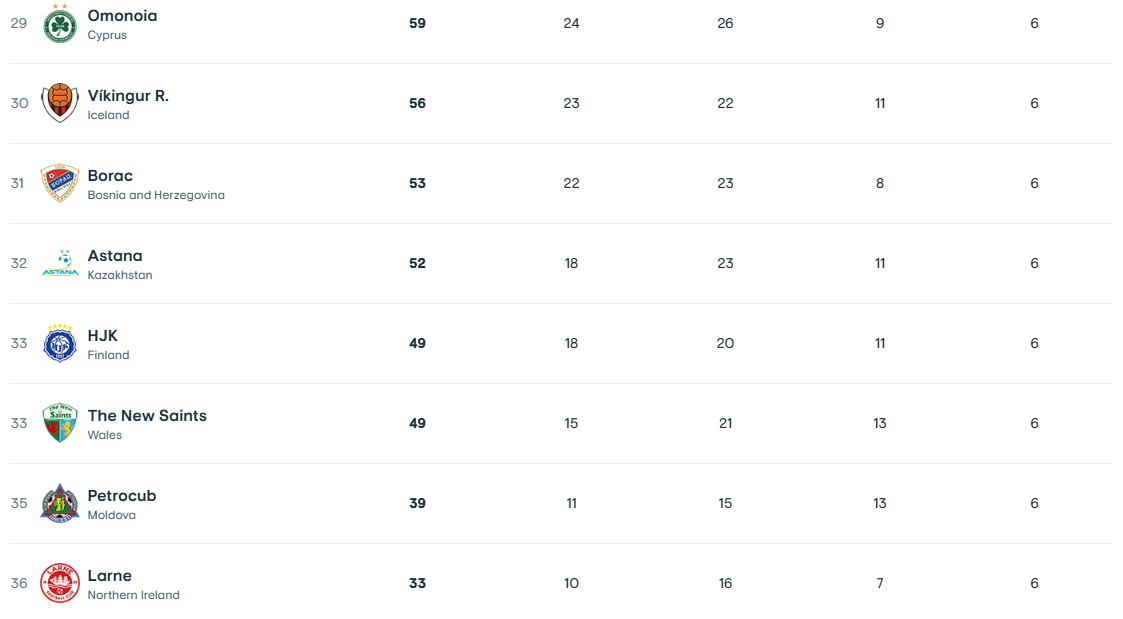The height and width of the screenshot is (619, 1123).
Task: Open the Larne team page
Action: pos(110,576)
